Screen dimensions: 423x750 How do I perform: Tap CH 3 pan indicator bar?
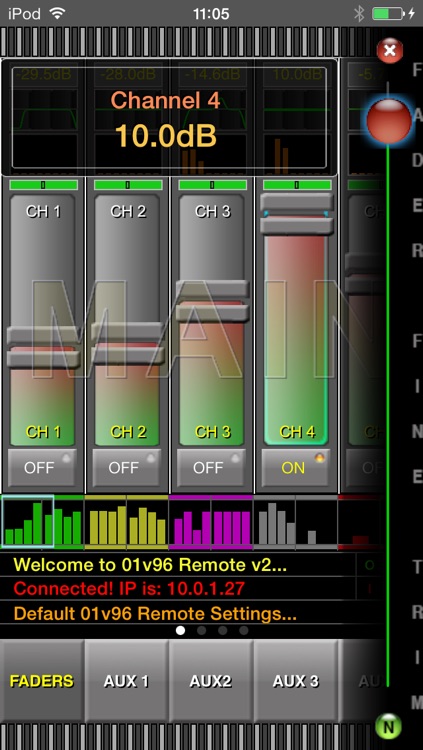click(x=212, y=185)
